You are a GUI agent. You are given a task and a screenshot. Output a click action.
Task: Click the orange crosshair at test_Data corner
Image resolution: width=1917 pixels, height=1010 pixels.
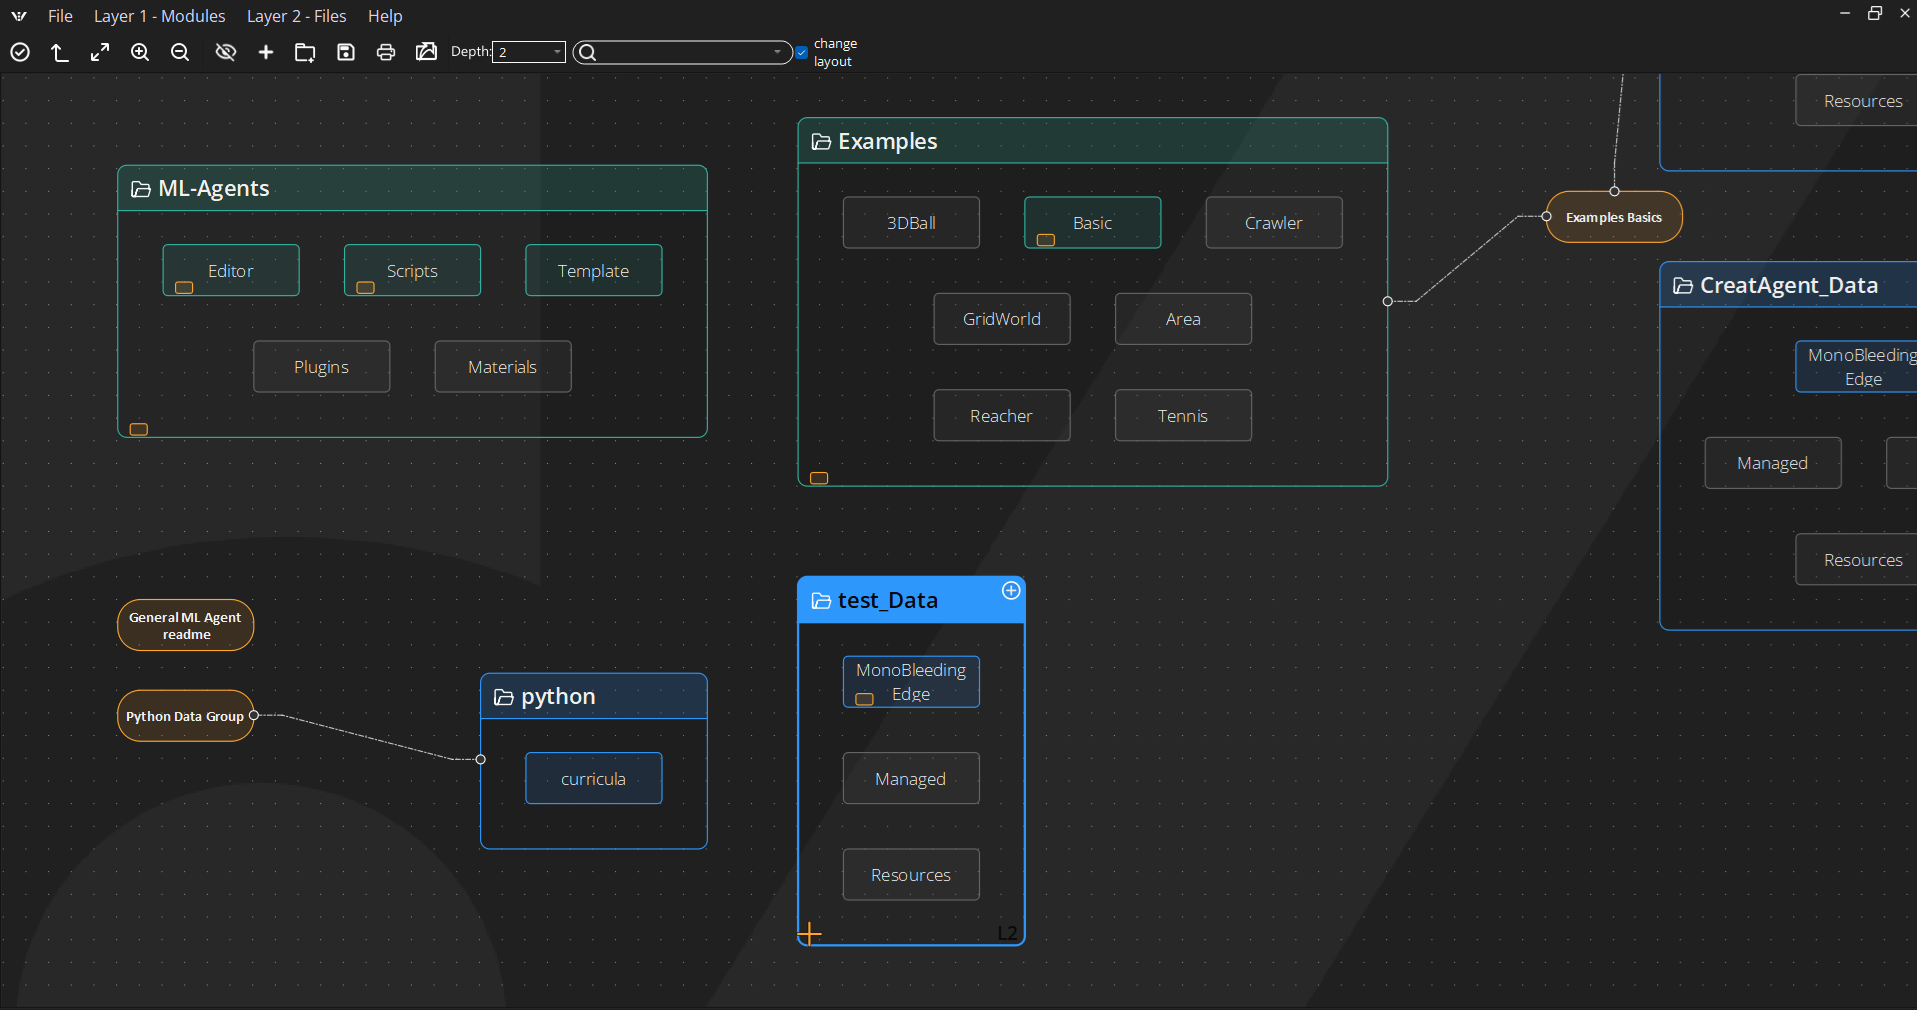point(810,934)
